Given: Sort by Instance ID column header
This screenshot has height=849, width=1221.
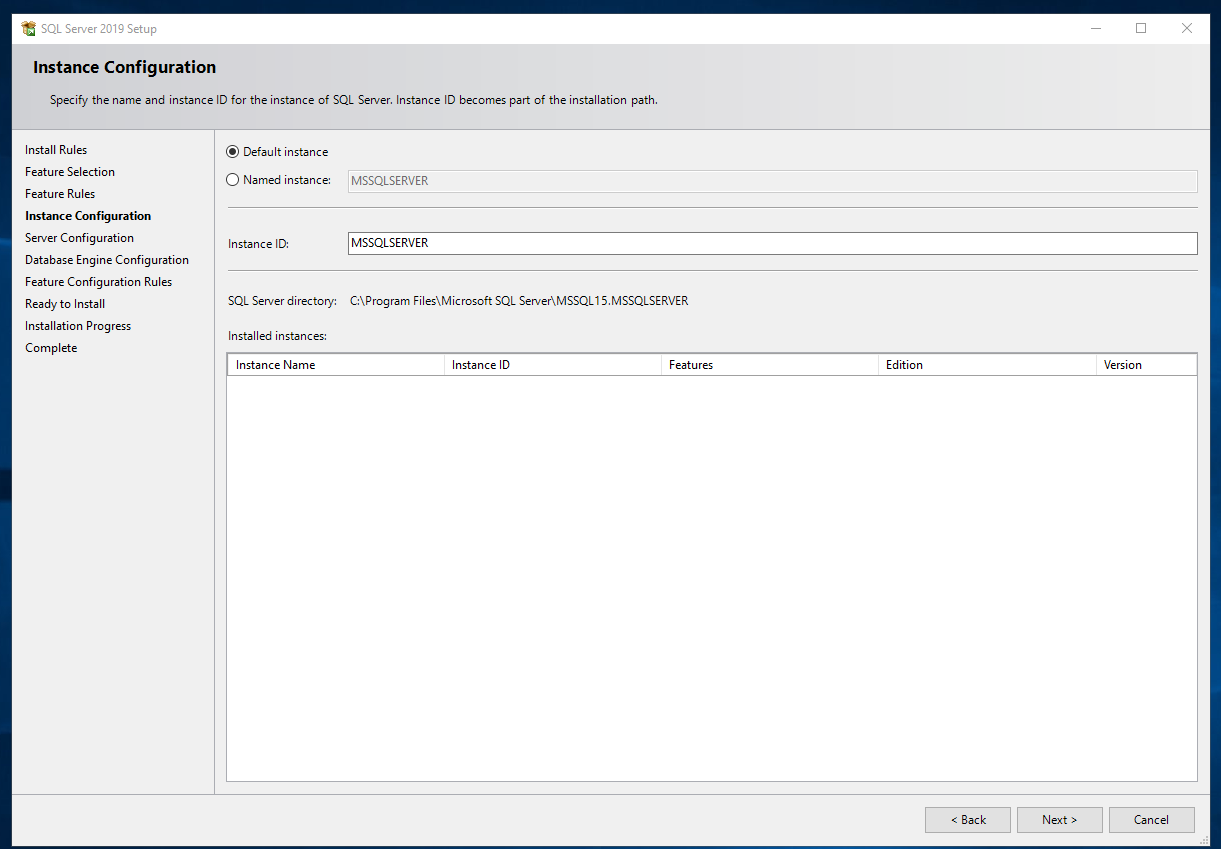Looking at the screenshot, I should (553, 365).
